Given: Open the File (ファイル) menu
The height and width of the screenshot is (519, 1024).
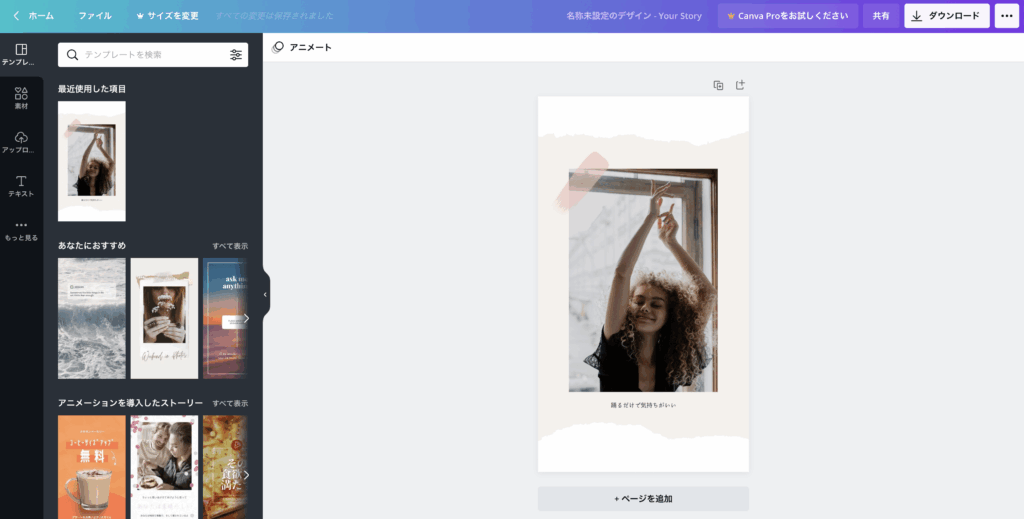Looking at the screenshot, I should coord(95,16).
